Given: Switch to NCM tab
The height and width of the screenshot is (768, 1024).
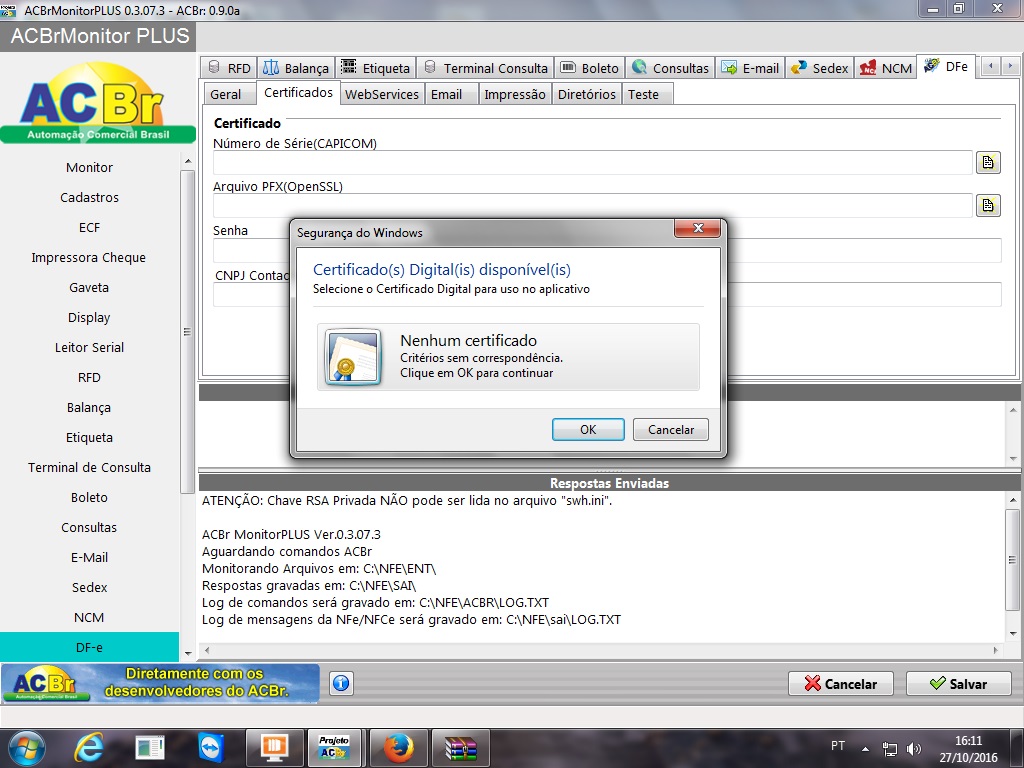Looking at the screenshot, I should point(886,68).
